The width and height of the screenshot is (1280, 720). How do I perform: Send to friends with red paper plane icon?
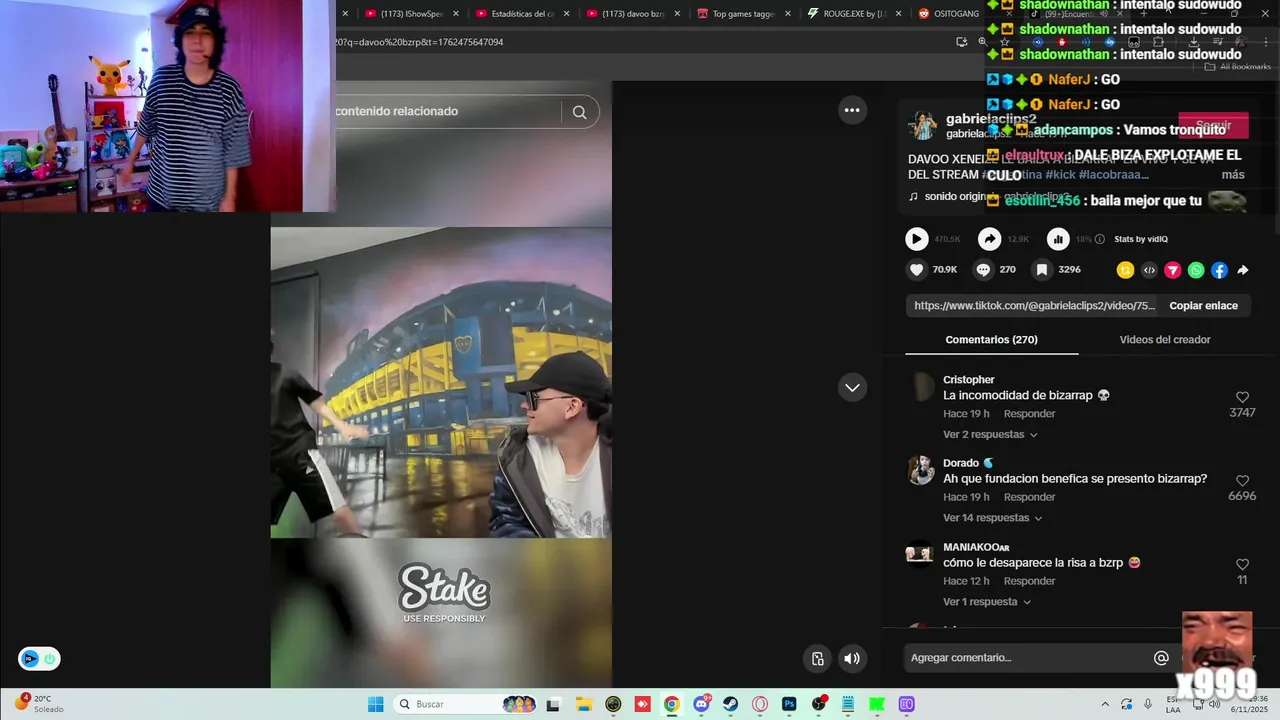tap(1173, 270)
